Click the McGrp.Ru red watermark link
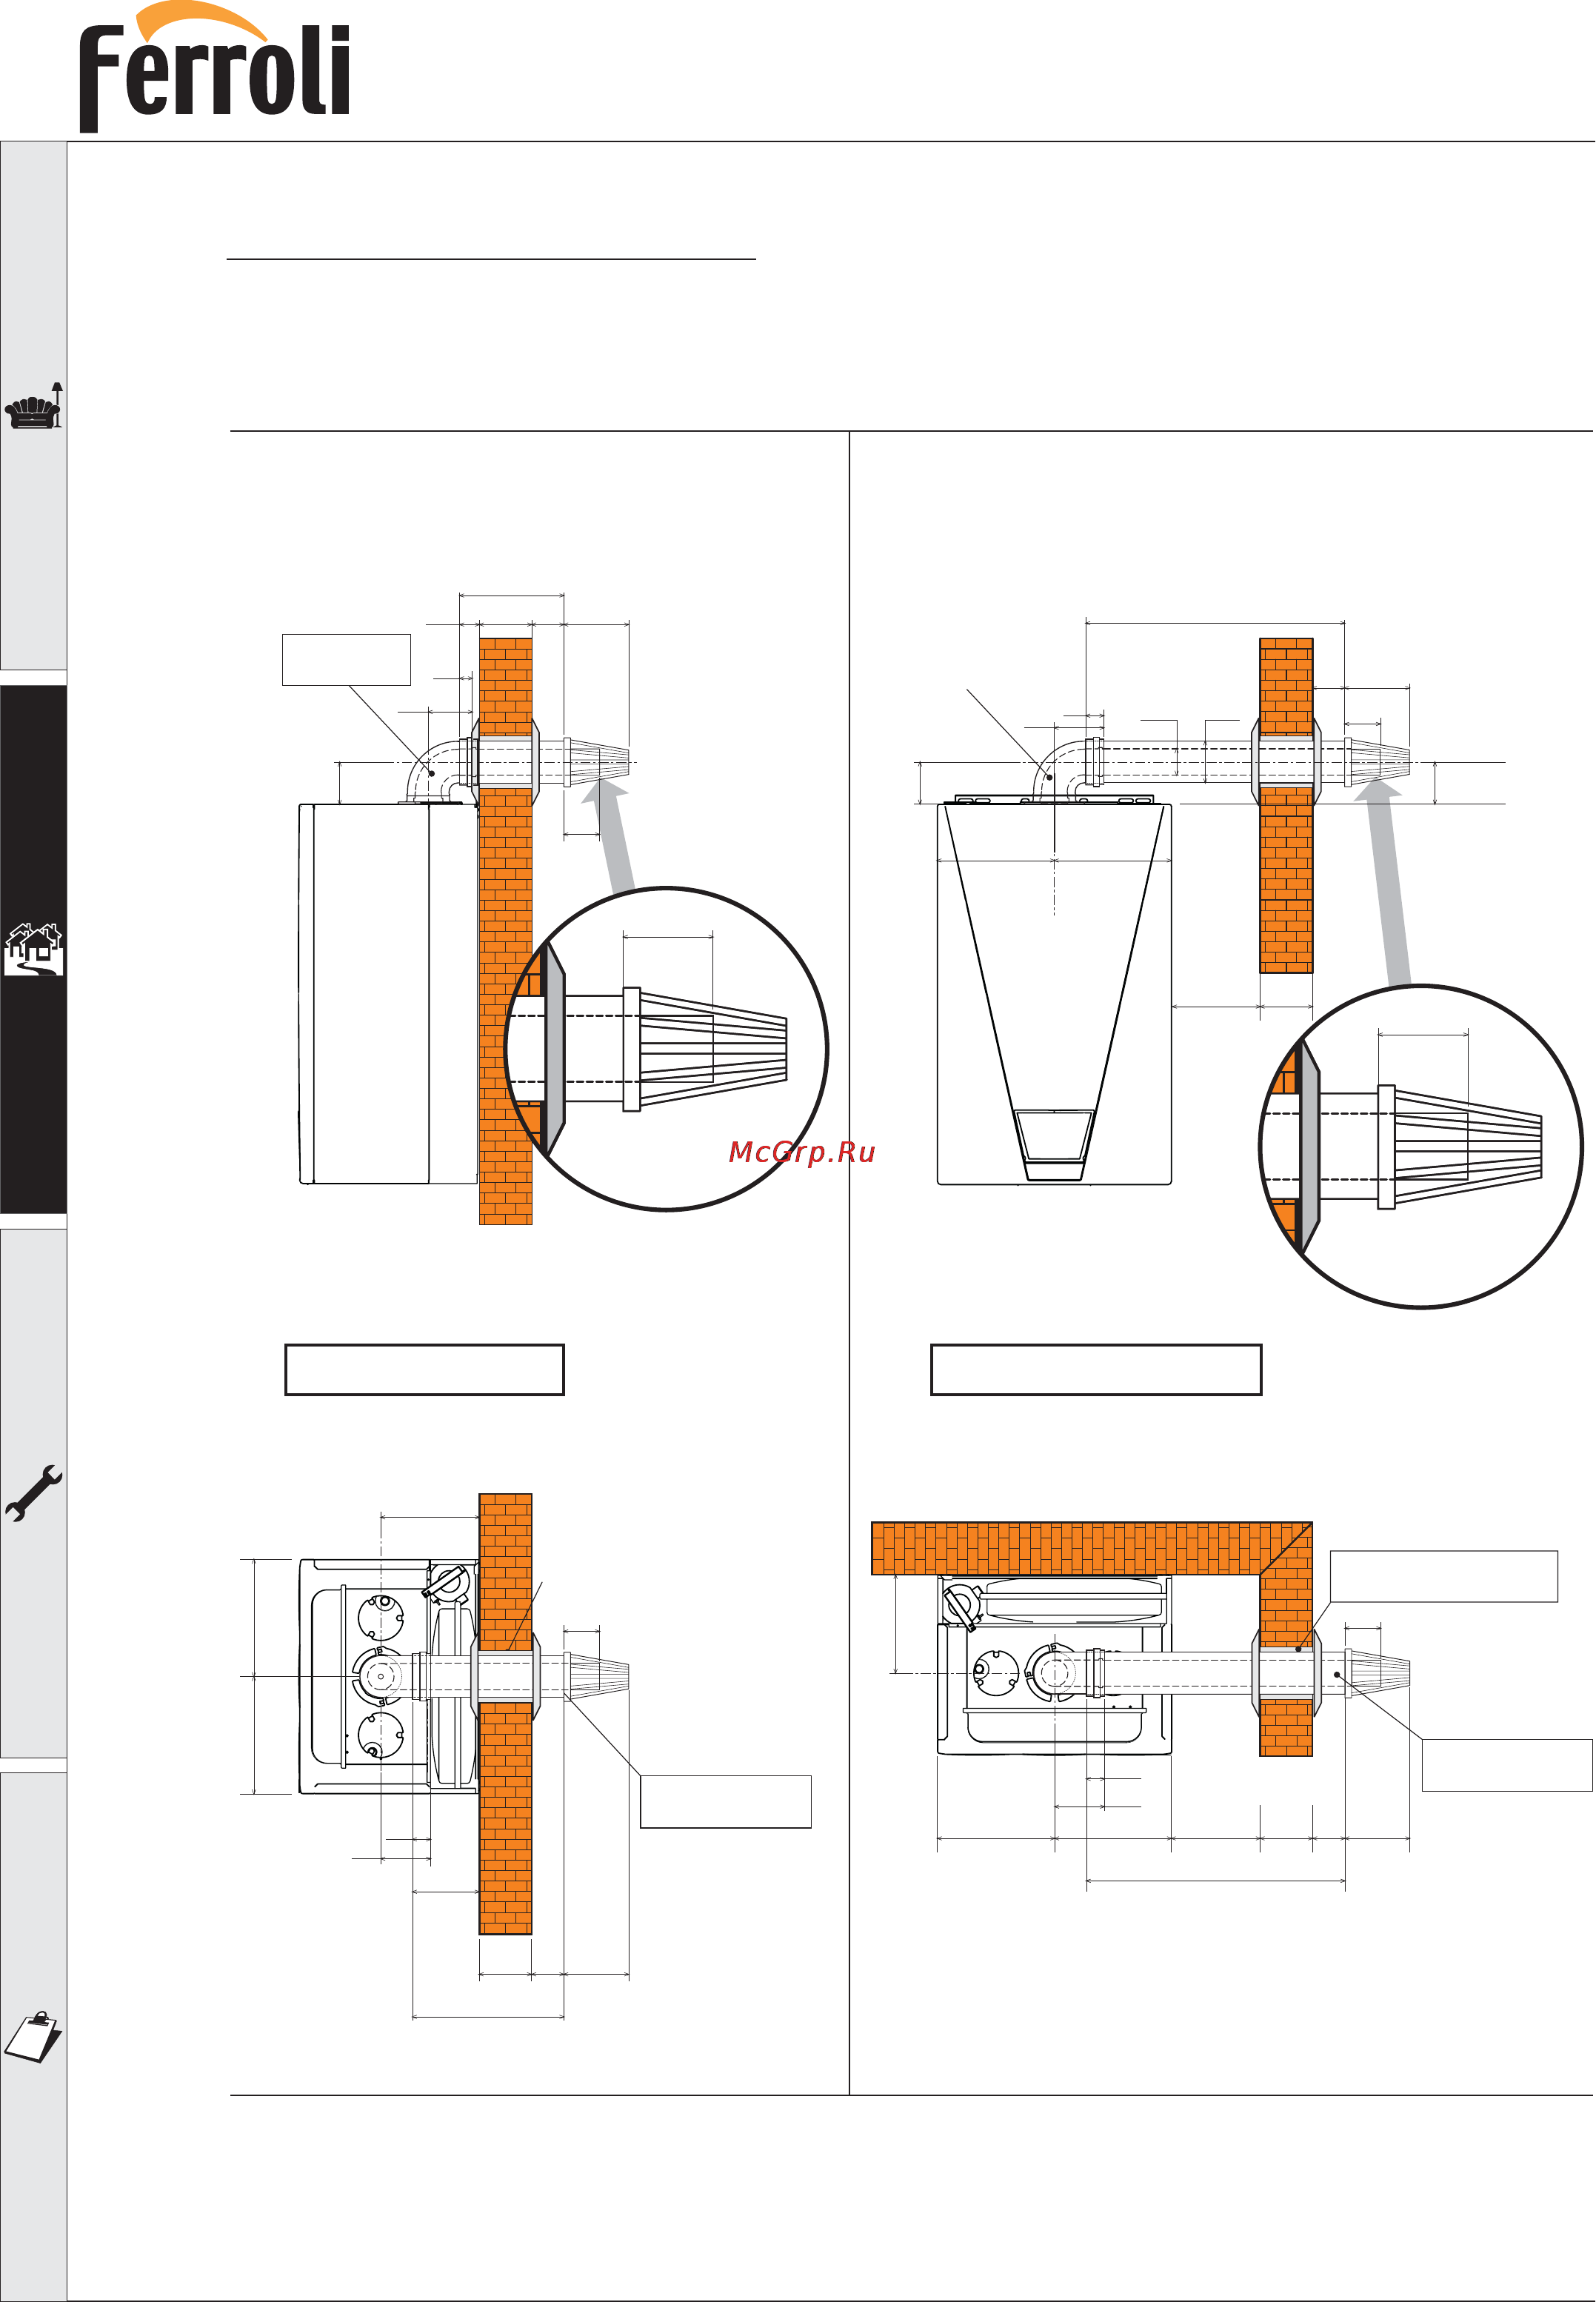Viewport: 1596px width, 2302px height. pos(802,1152)
